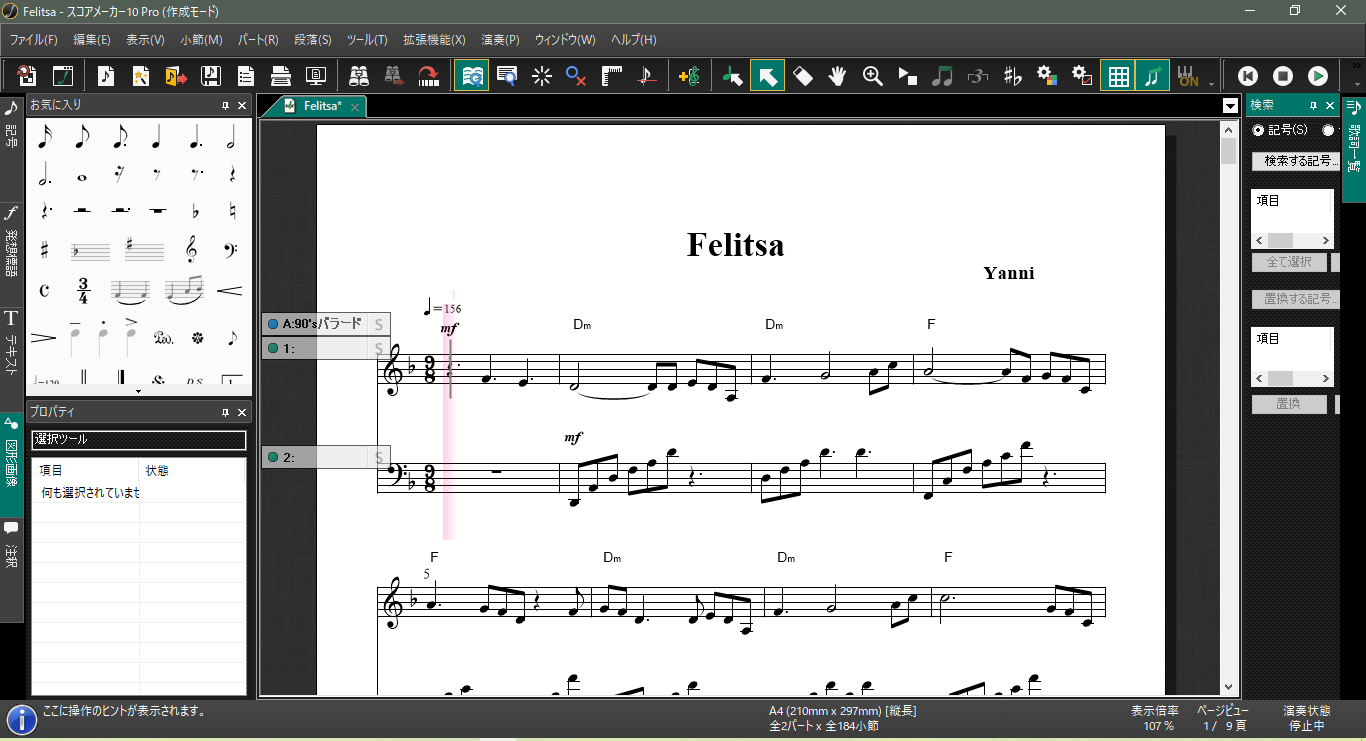This screenshot has height=741, width=1366.
Task: Toggle solo S for part 1
Action: tap(379, 349)
